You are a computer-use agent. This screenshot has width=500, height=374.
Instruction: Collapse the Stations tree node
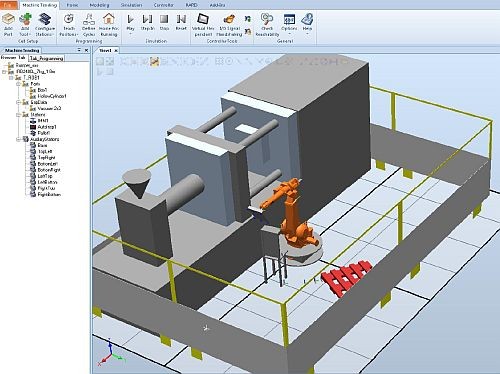point(19,115)
